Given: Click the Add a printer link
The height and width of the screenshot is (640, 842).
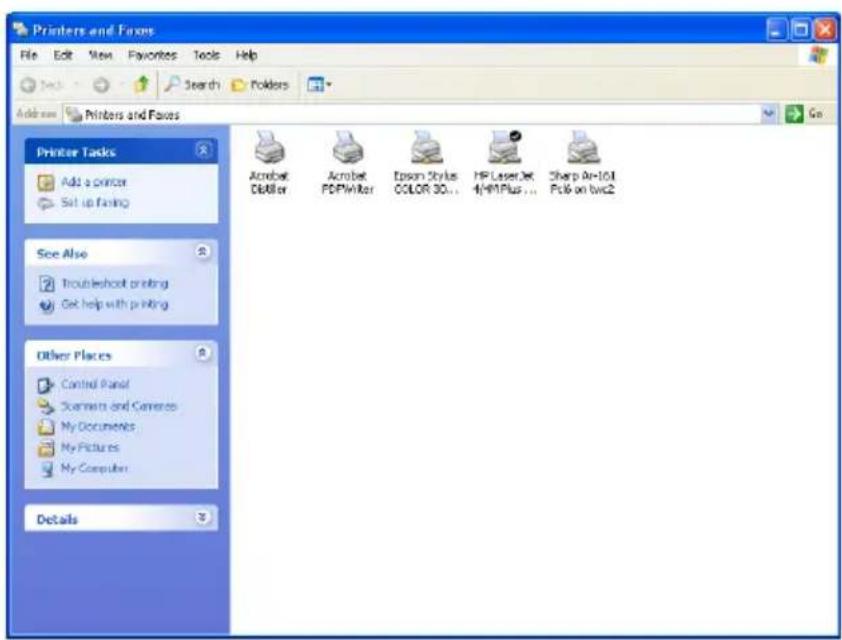Looking at the screenshot, I should pos(94,182).
